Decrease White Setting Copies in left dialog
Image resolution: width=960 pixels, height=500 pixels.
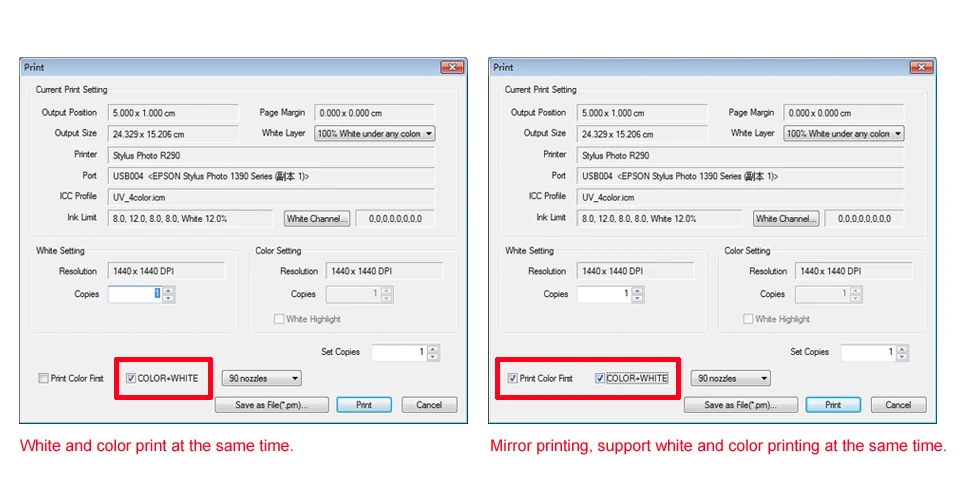(168, 299)
